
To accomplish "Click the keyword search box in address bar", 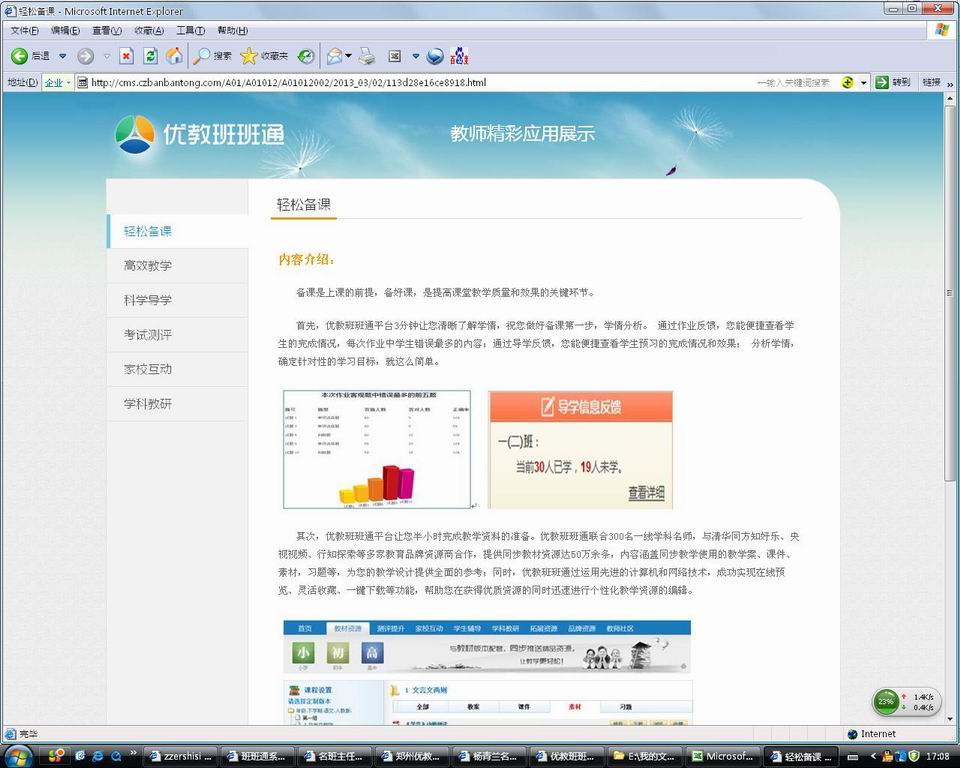I will click(794, 83).
